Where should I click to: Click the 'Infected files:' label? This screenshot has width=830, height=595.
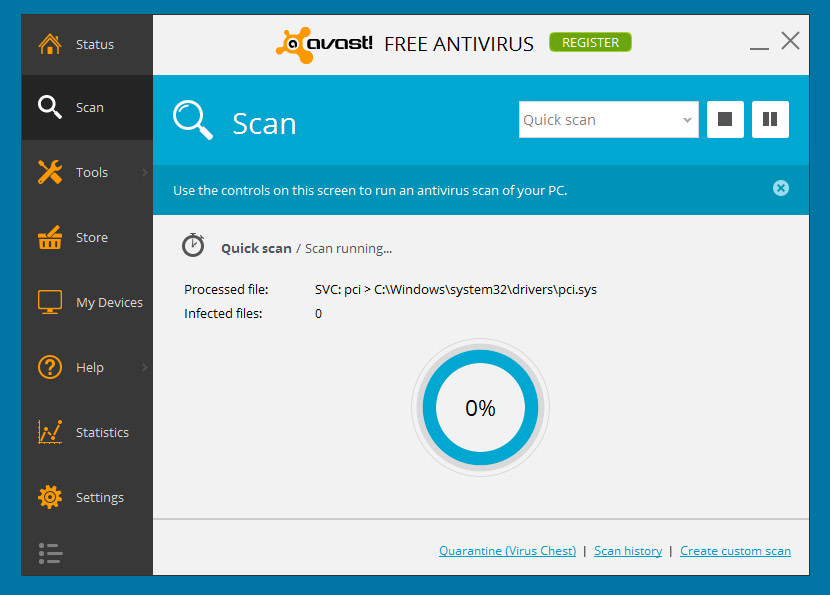tap(223, 313)
